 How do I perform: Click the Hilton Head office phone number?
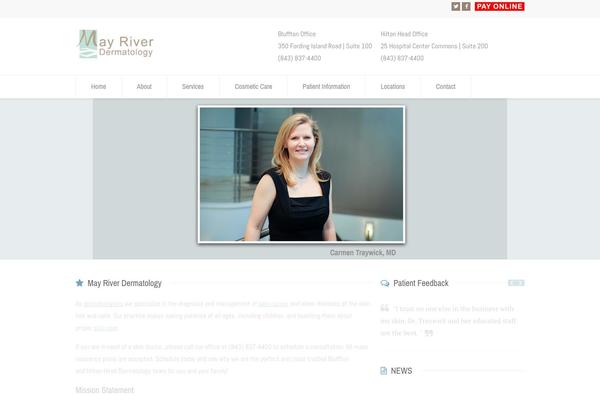click(x=402, y=58)
